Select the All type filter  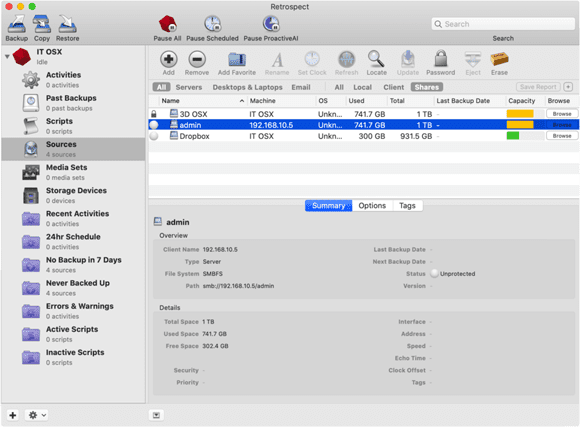coord(161,87)
